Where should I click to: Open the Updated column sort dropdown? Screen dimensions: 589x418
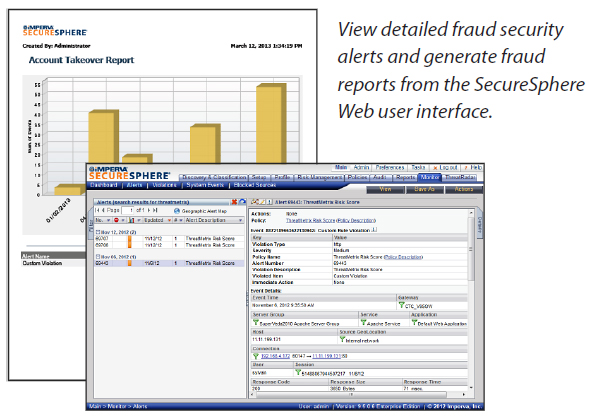tap(169, 220)
